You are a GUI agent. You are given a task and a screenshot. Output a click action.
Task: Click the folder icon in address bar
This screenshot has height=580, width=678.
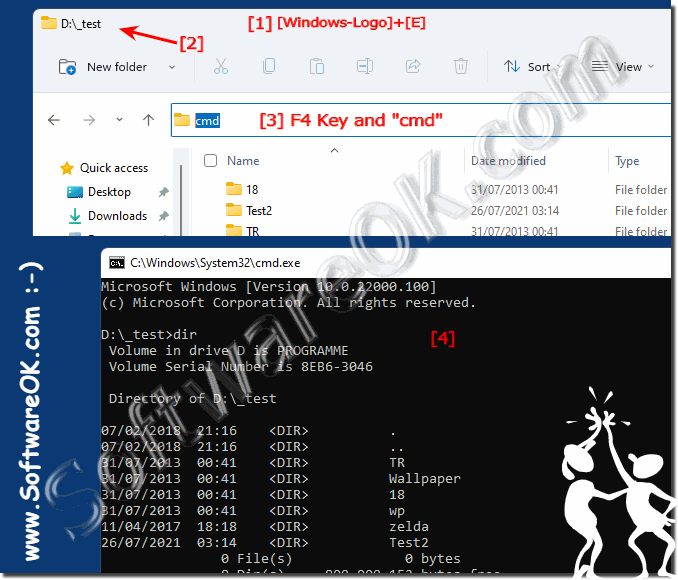[182, 120]
